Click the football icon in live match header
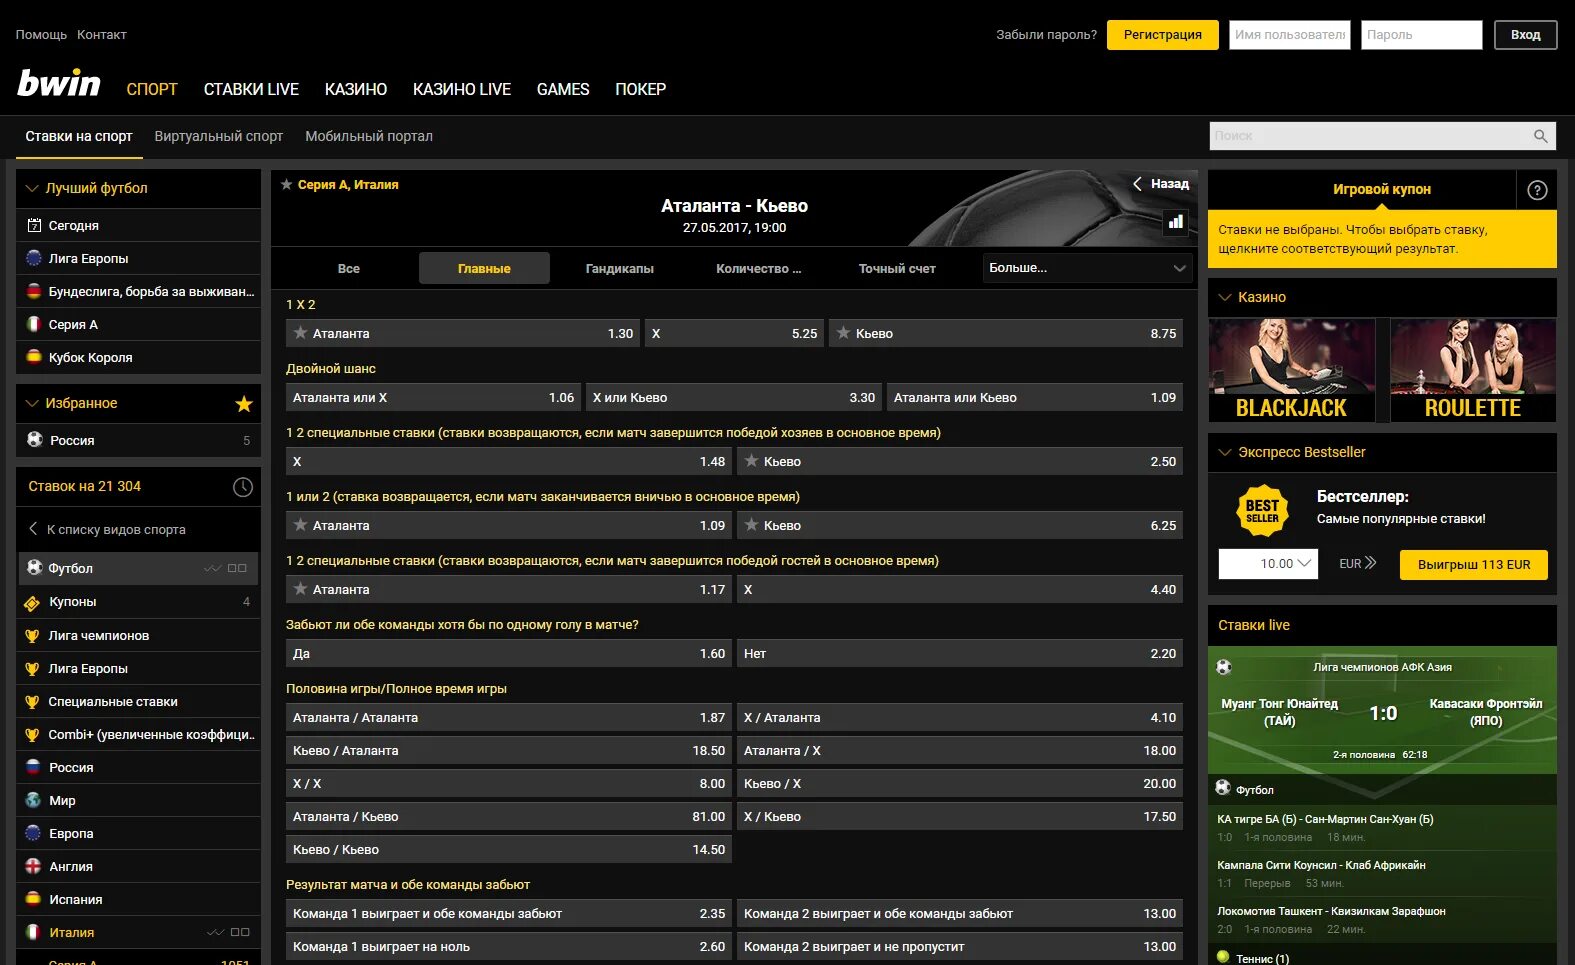Image resolution: width=1575 pixels, height=965 pixels. coord(1223,667)
